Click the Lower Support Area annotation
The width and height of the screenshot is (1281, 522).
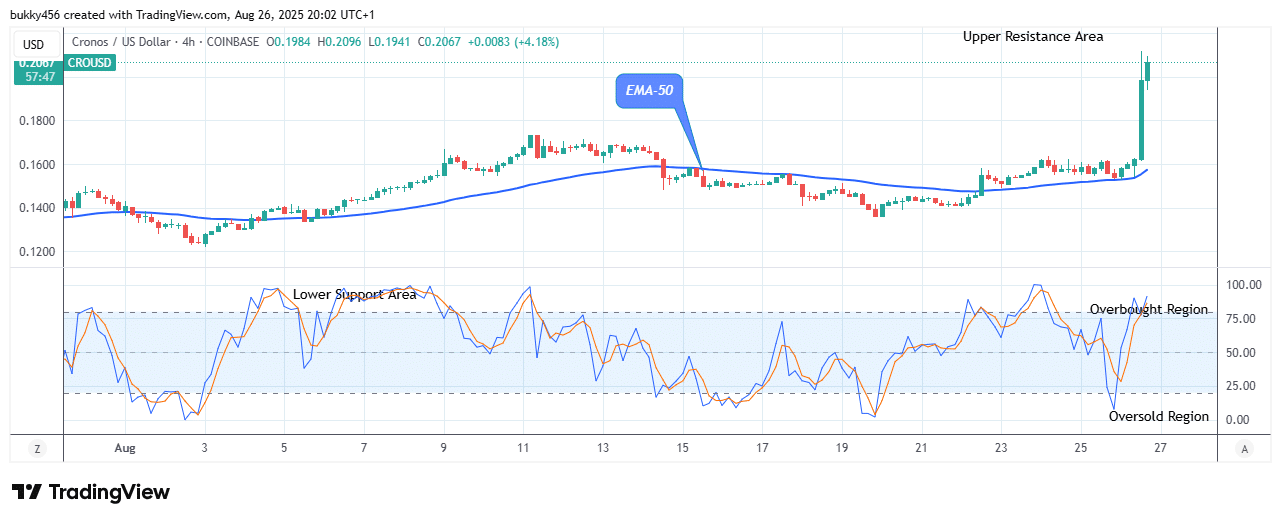(354, 294)
